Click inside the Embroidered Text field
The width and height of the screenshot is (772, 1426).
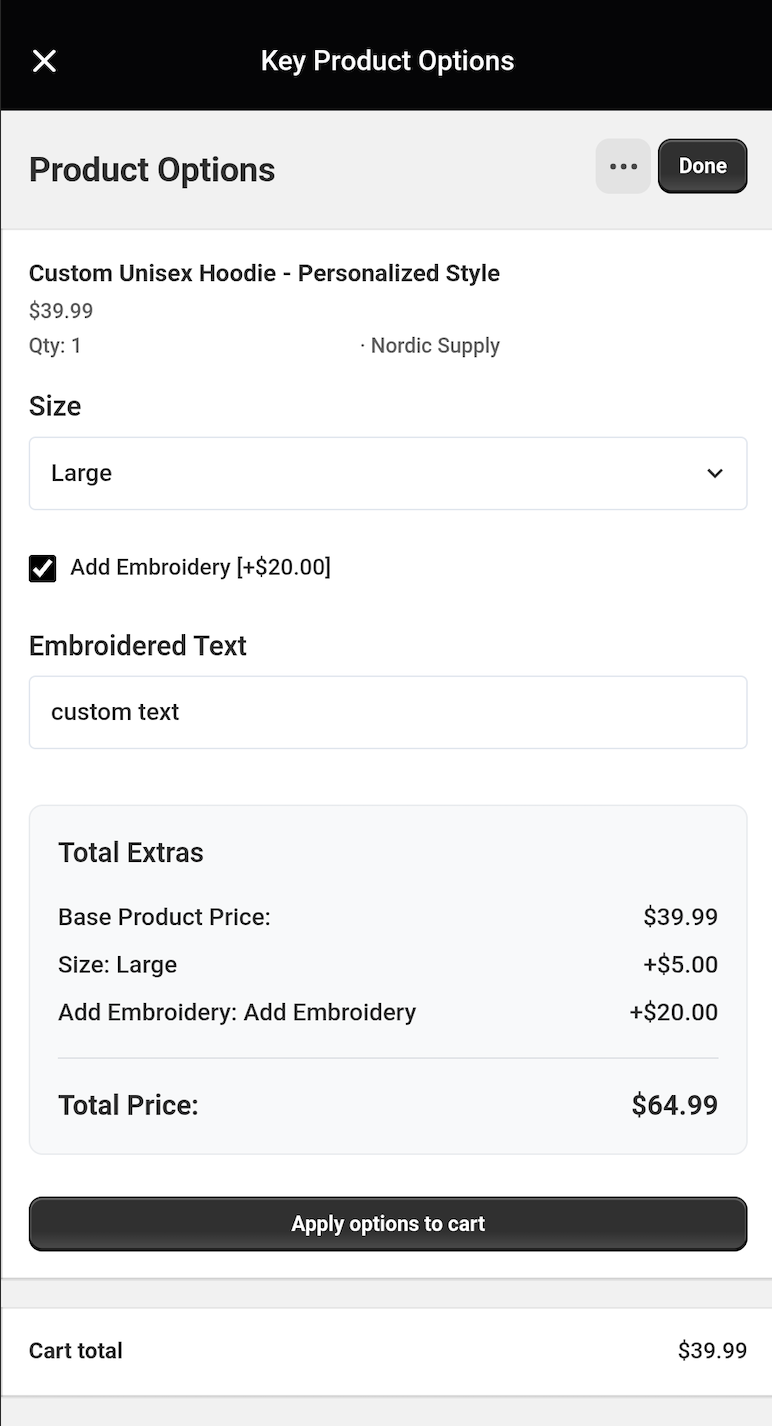pos(388,712)
